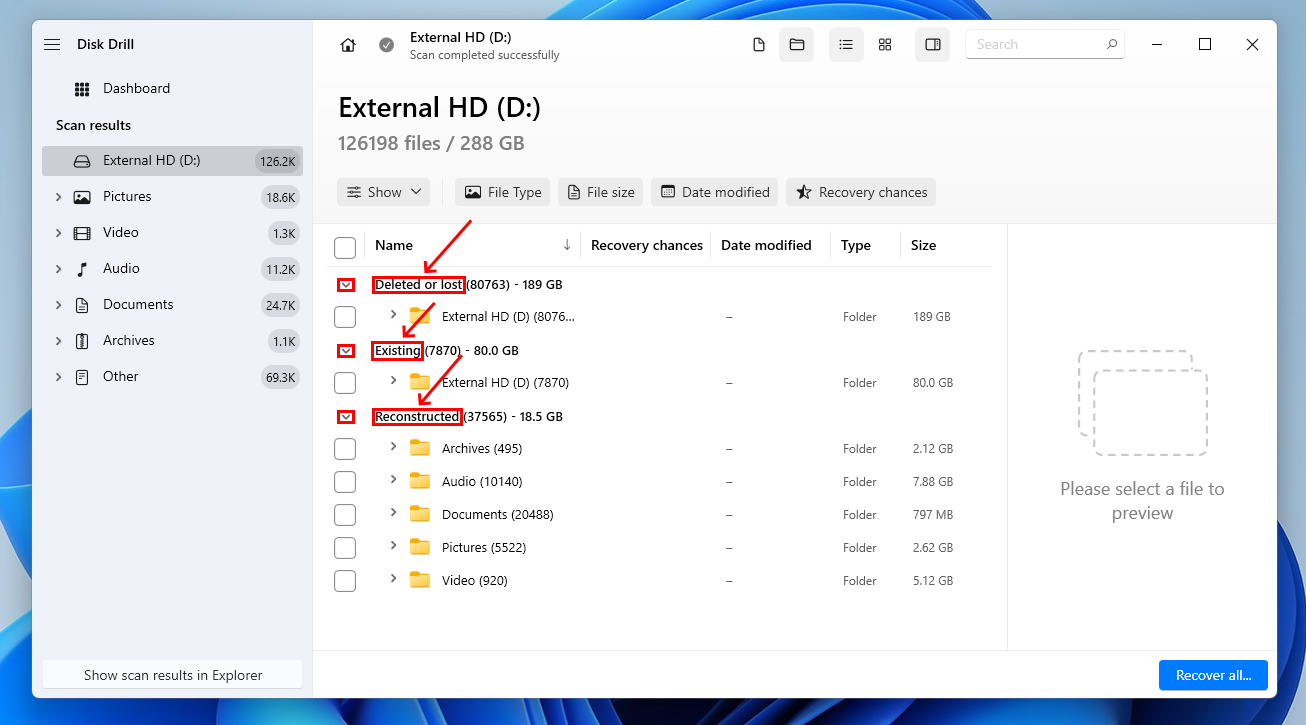
Task: Toggle the preview panel icon
Action: [933, 45]
